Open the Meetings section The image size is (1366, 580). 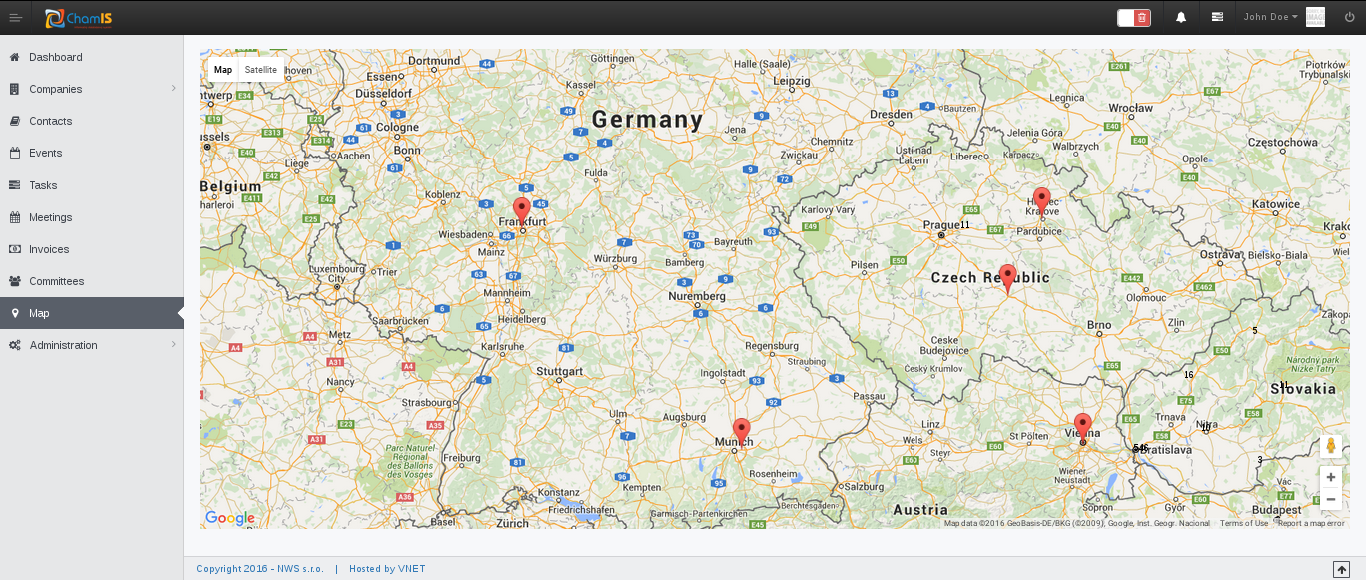[92, 217]
